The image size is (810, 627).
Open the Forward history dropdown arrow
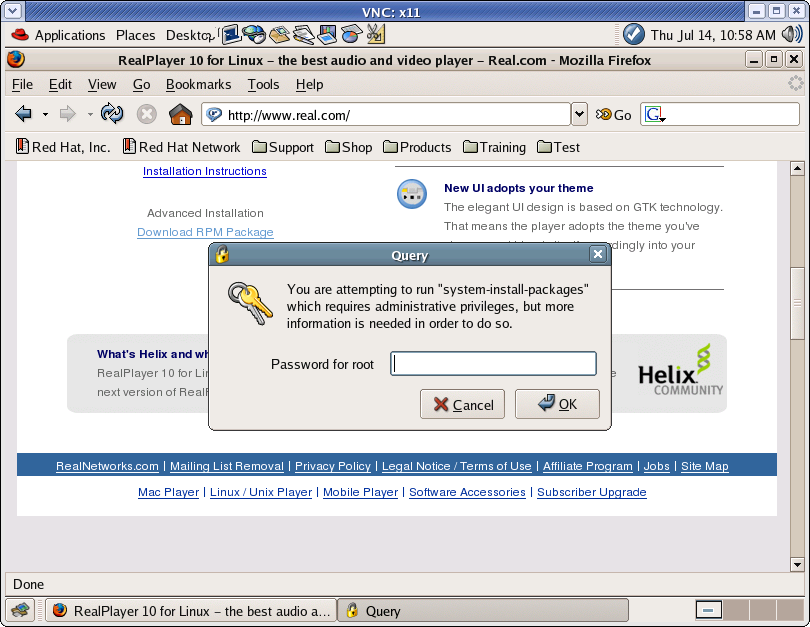point(90,114)
